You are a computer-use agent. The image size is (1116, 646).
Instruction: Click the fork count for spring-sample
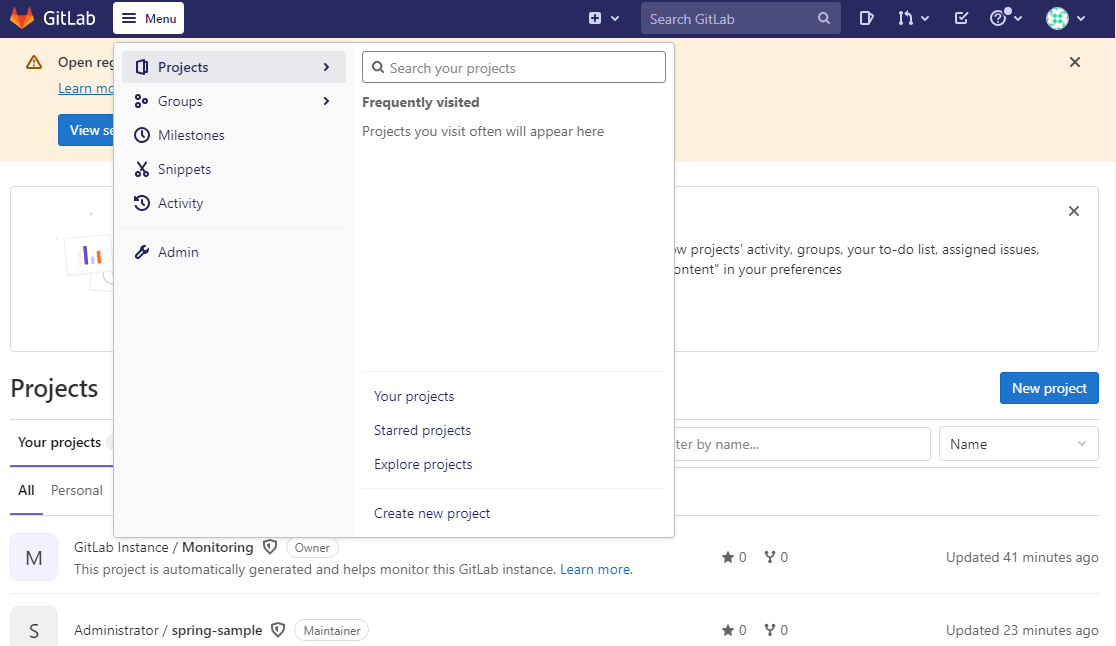click(x=776, y=630)
